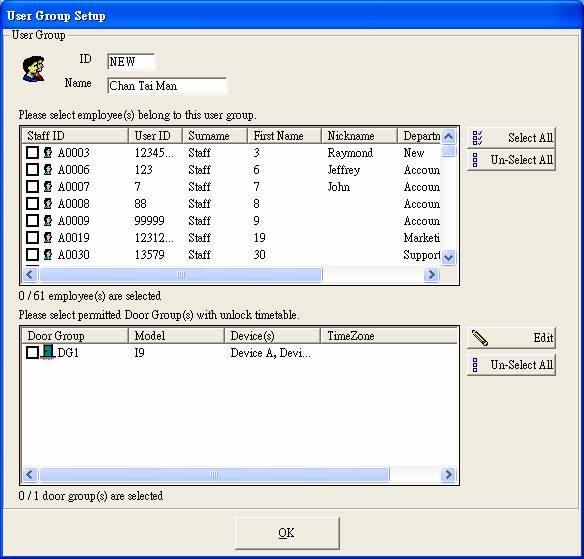Click the employee icon beside A0009
Image resolution: width=584 pixels, height=559 pixels.
click(48, 220)
